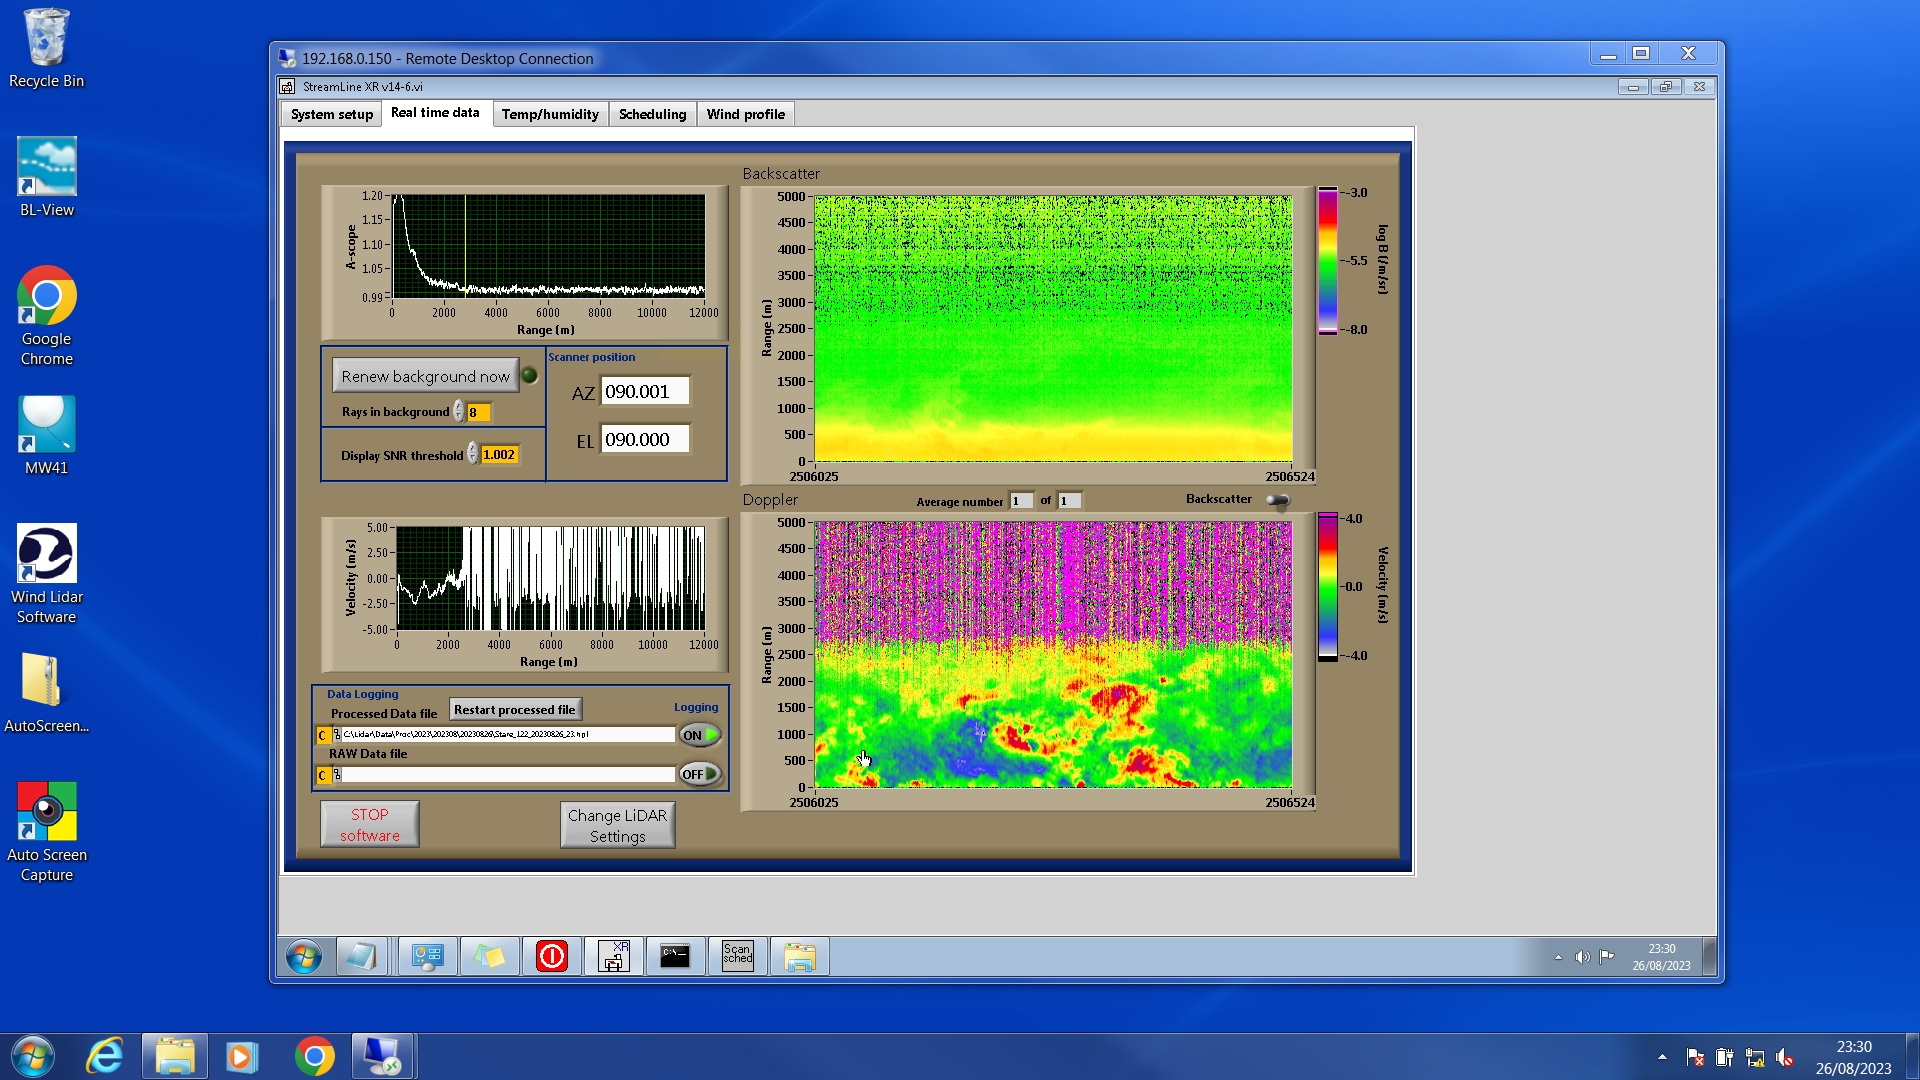The image size is (1920, 1080).
Task: Click the StreamLine XR taskbar icon
Action: click(x=613, y=957)
